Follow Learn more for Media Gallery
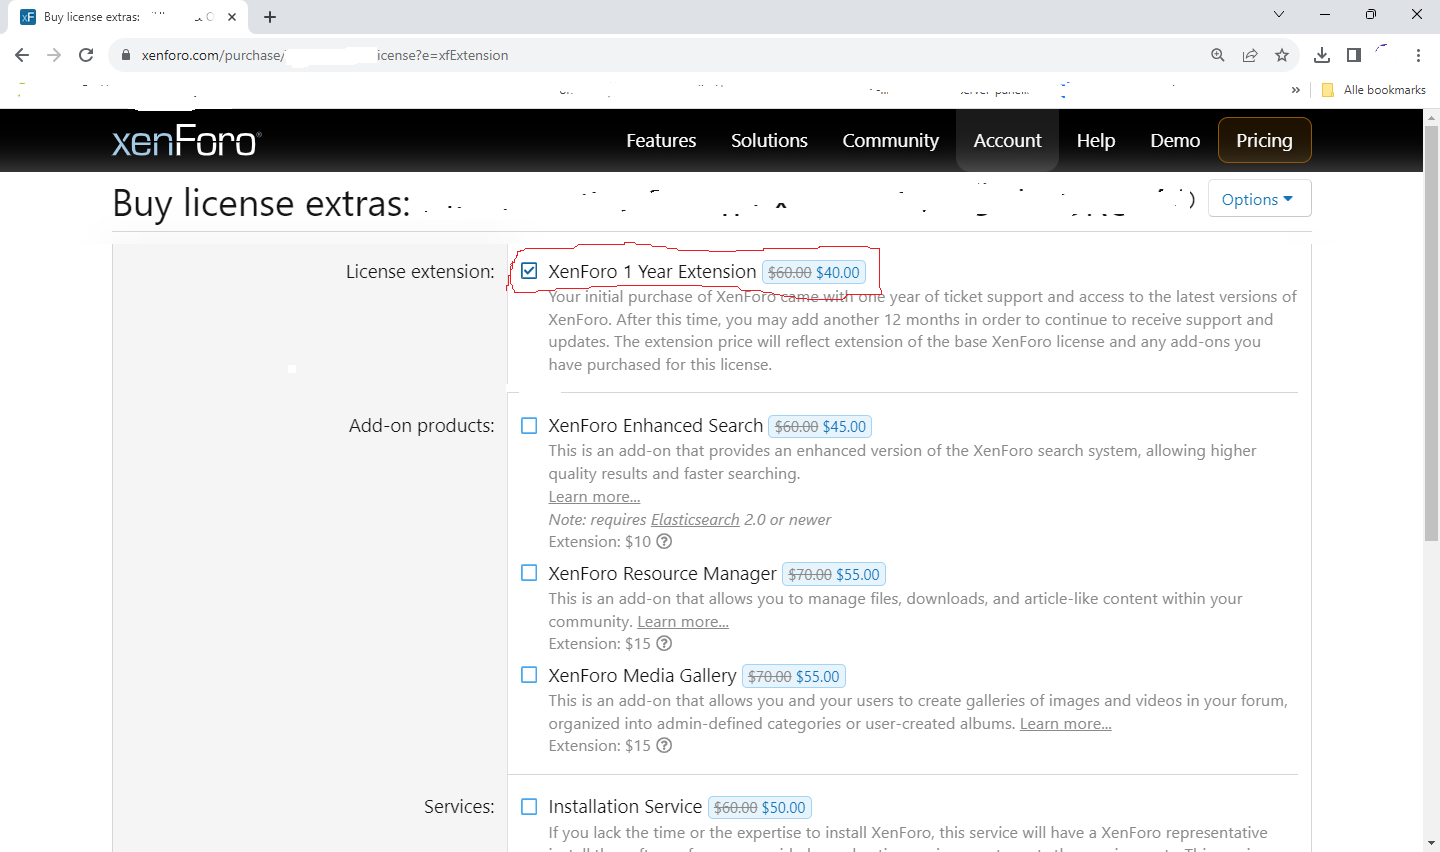This screenshot has width=1440, height=852. point(1066,724)
